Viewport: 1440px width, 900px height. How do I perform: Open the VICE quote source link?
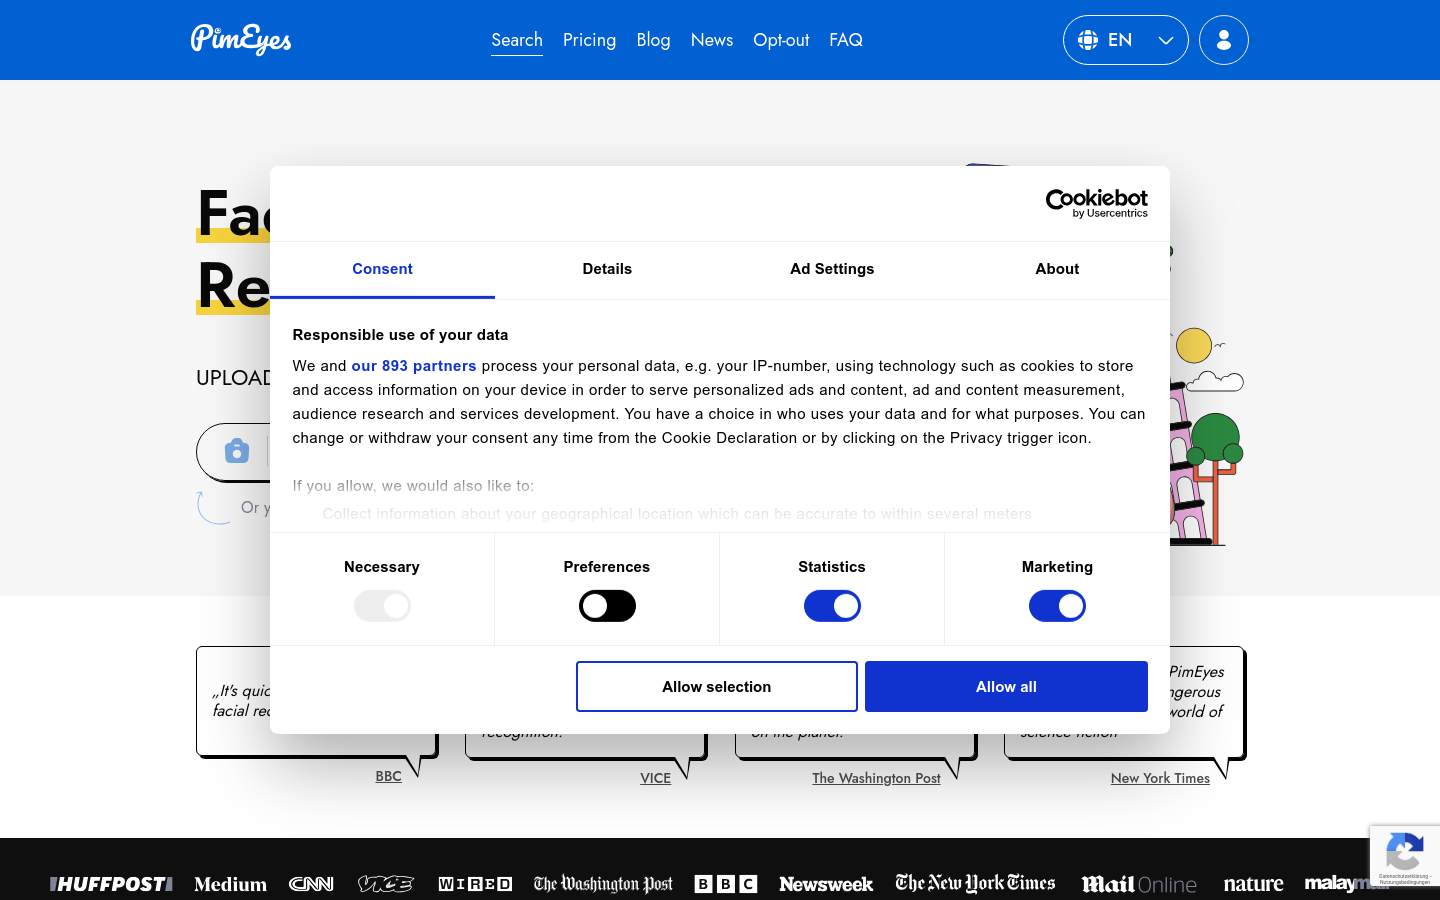coord(655,778)
